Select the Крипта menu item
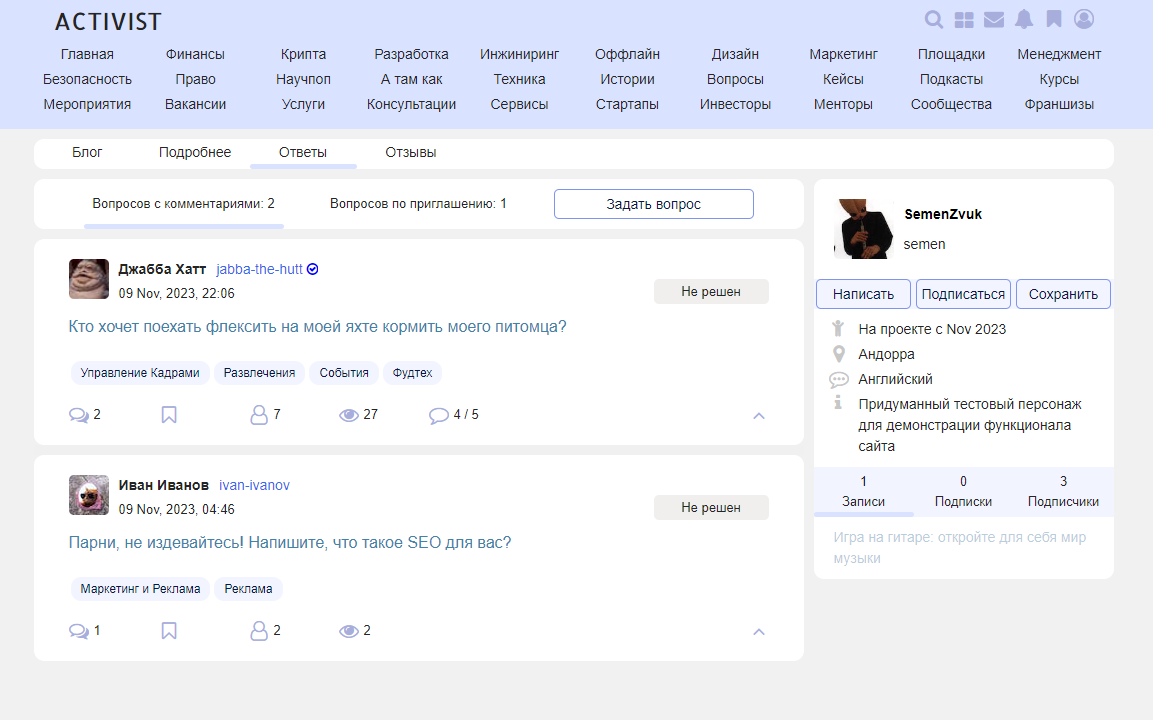The width and height of the screenshot is (1153, 720). [303, 54]
